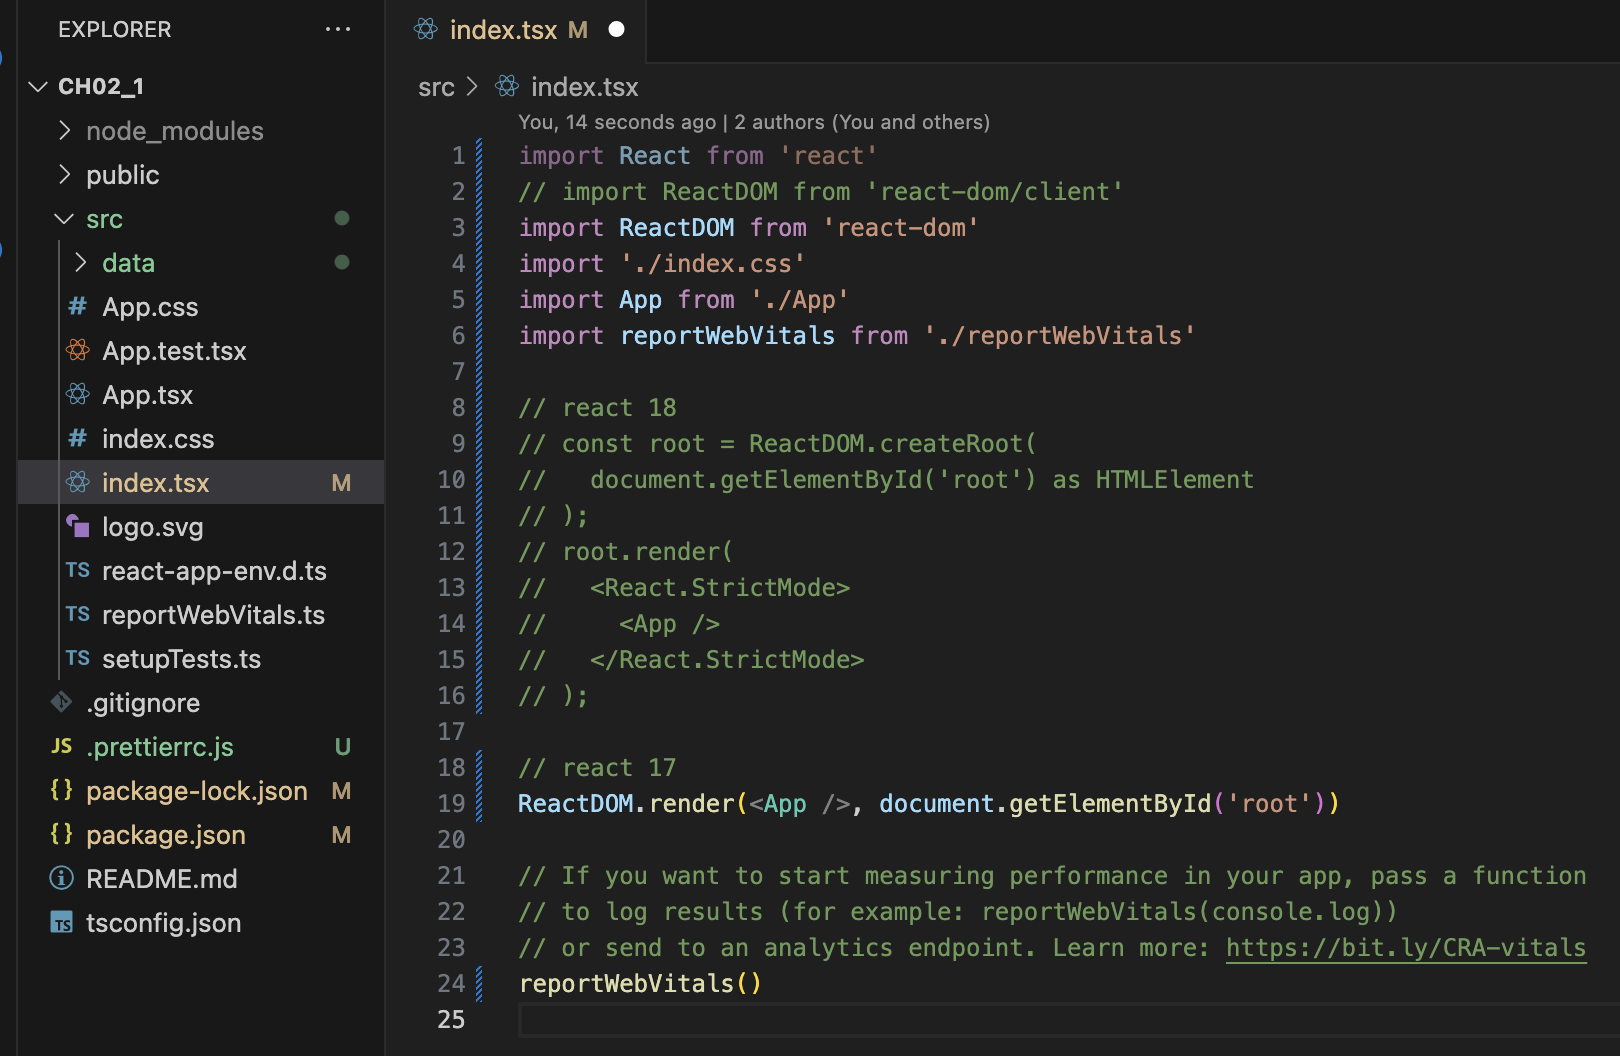Click index.tsx breadcrumb segment
Image resolution: width=1620 pixels, height=1056 pixels.
(x=584, y=88)
